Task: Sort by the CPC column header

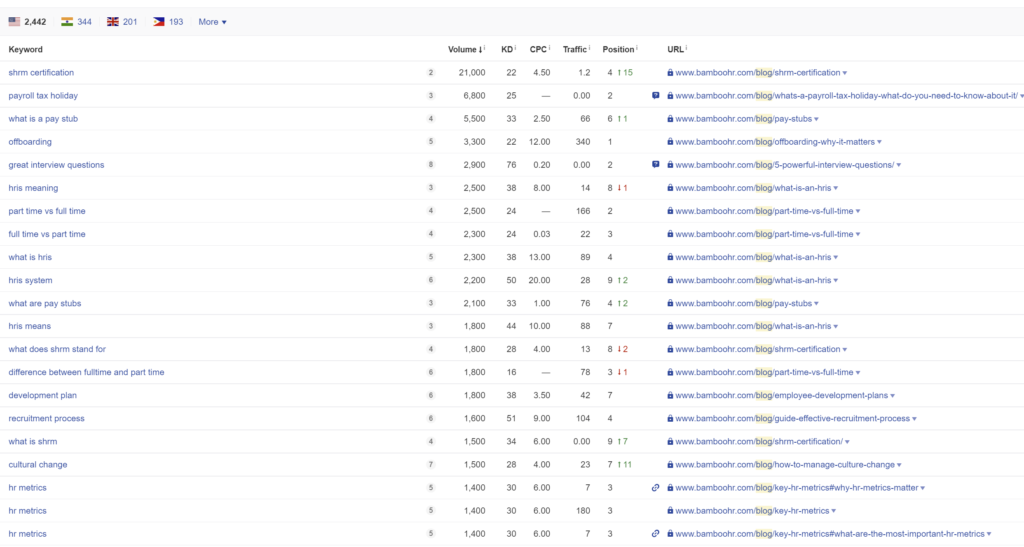Action: tap(537, 49)
